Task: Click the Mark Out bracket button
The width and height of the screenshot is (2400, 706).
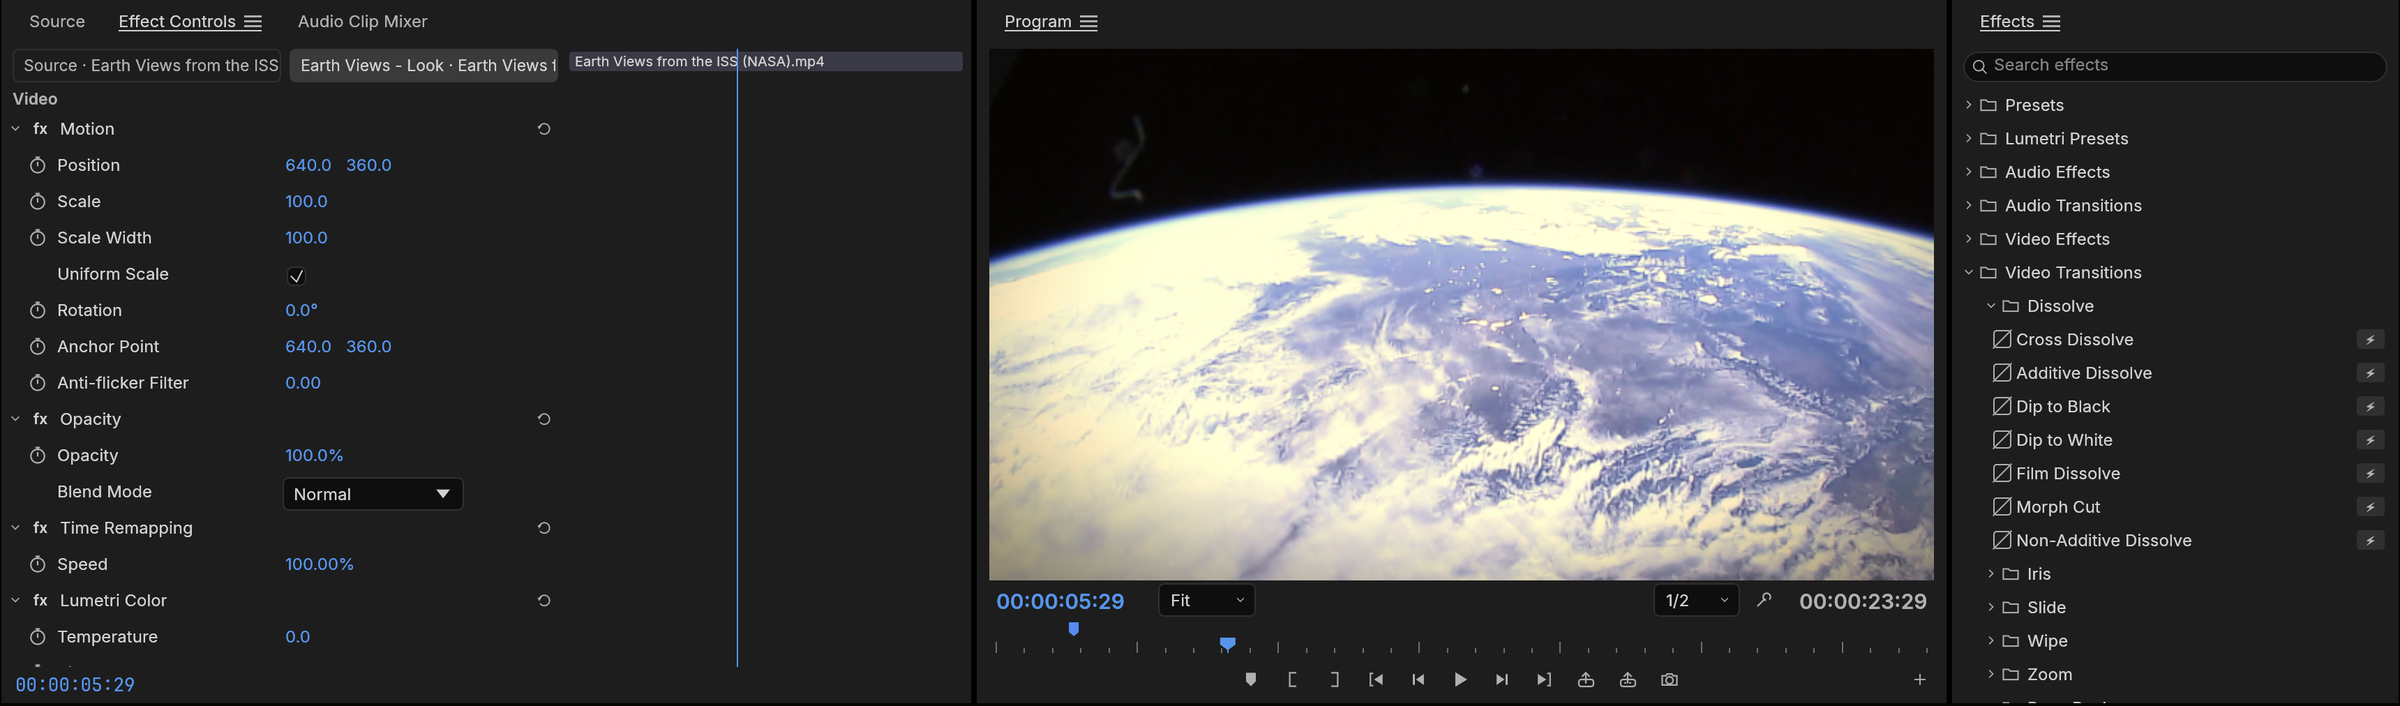Action: 1334,680
